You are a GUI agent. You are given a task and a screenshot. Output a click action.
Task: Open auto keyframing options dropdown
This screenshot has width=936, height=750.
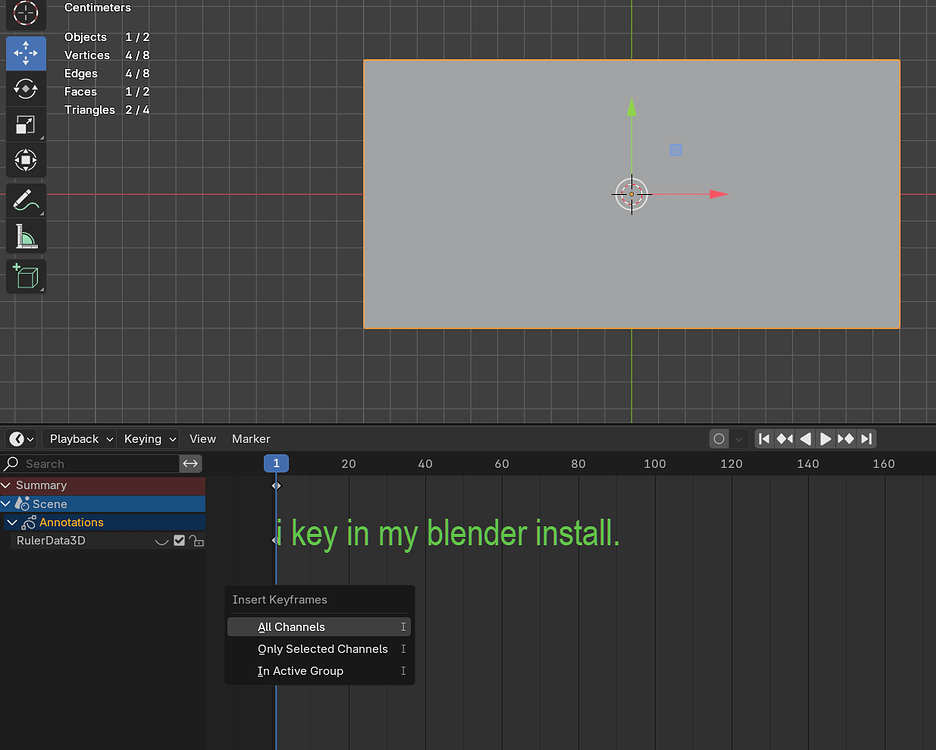coord(738,439)
